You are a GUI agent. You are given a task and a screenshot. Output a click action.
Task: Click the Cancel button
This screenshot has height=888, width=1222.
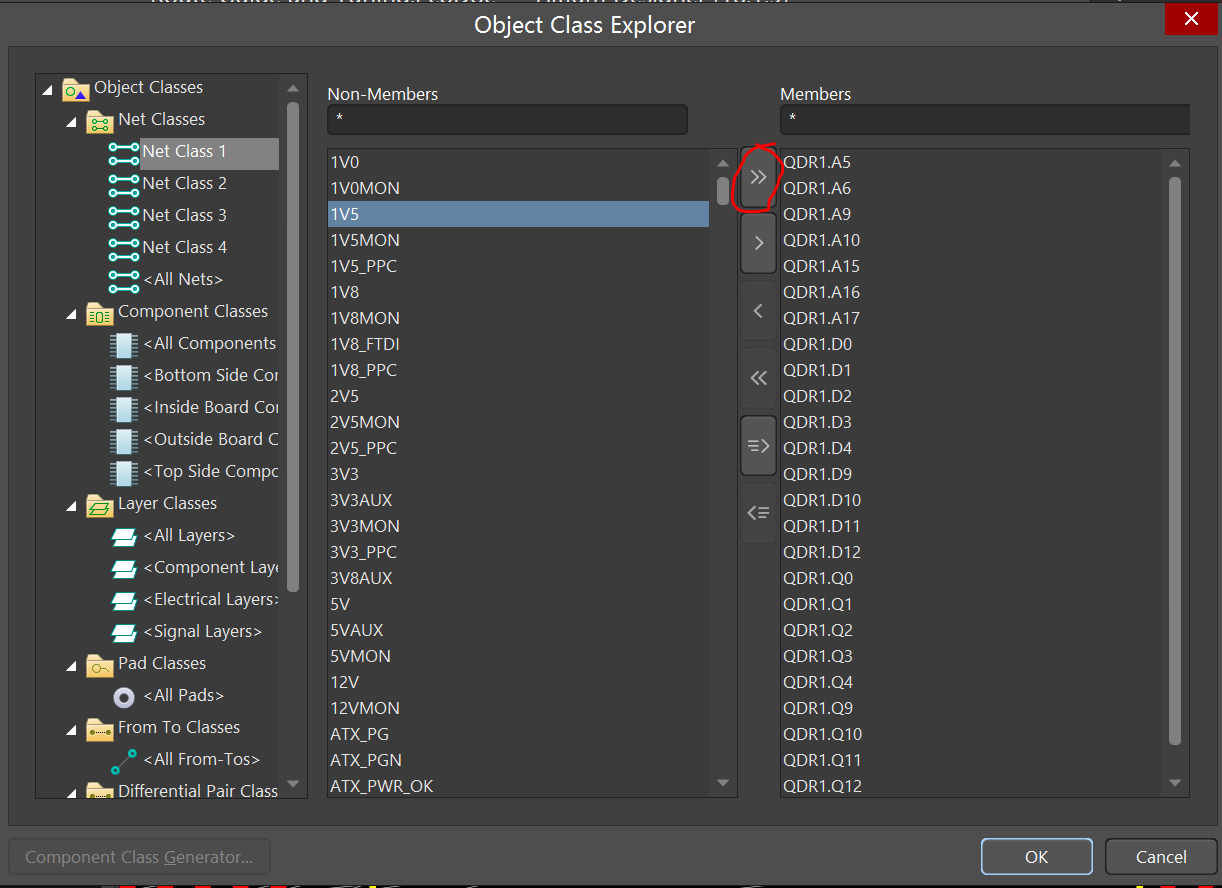[1161, 857]
